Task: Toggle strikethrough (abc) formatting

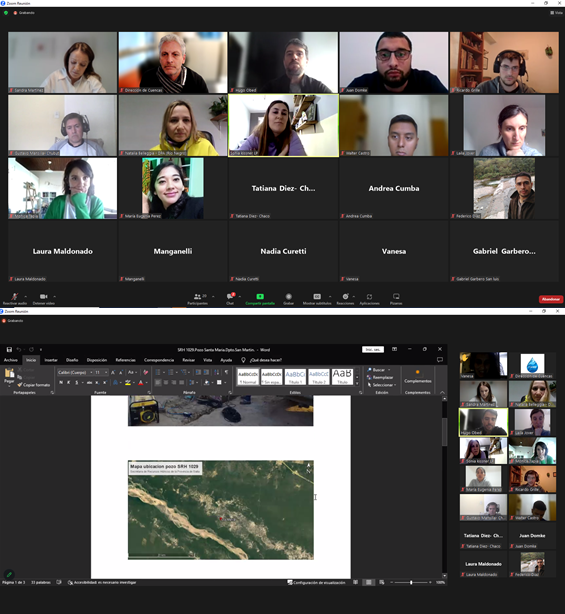Action: (89, 383)
